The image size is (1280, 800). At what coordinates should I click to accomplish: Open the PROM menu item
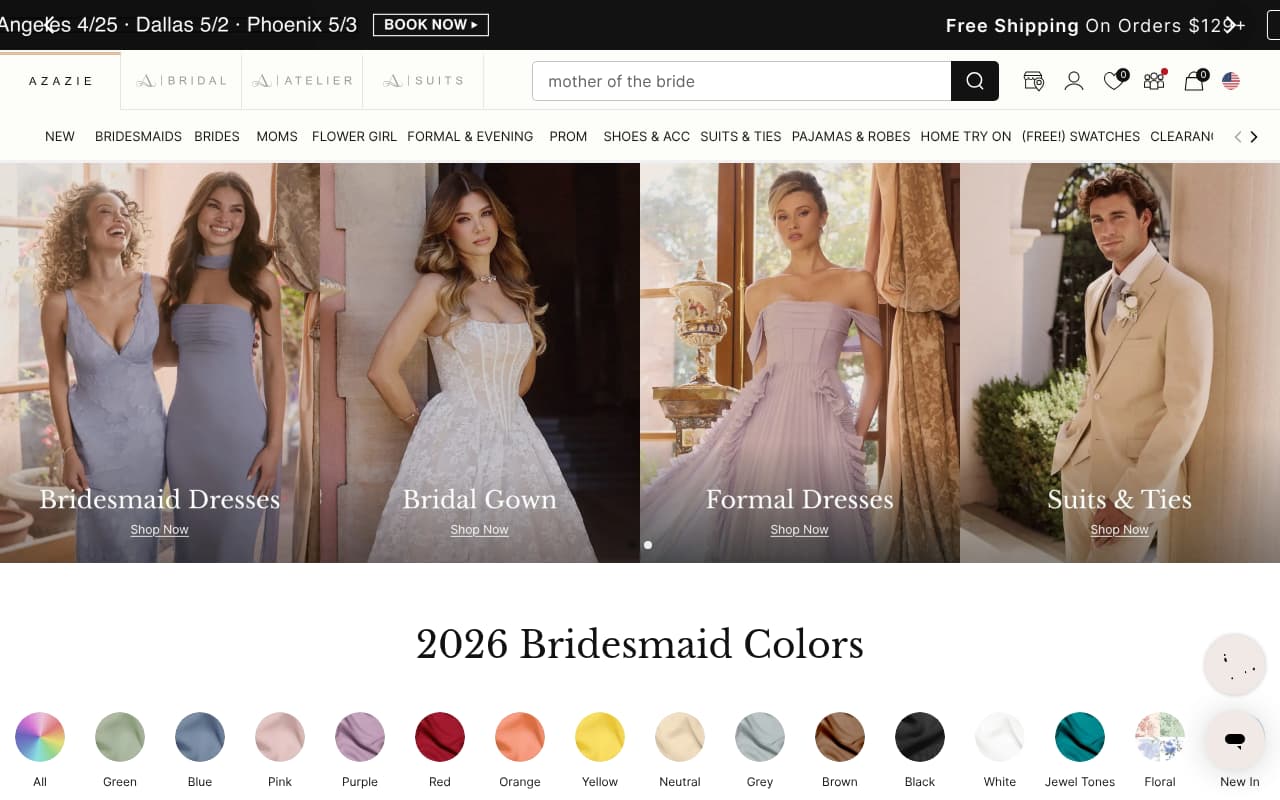(x=568, y=136)
